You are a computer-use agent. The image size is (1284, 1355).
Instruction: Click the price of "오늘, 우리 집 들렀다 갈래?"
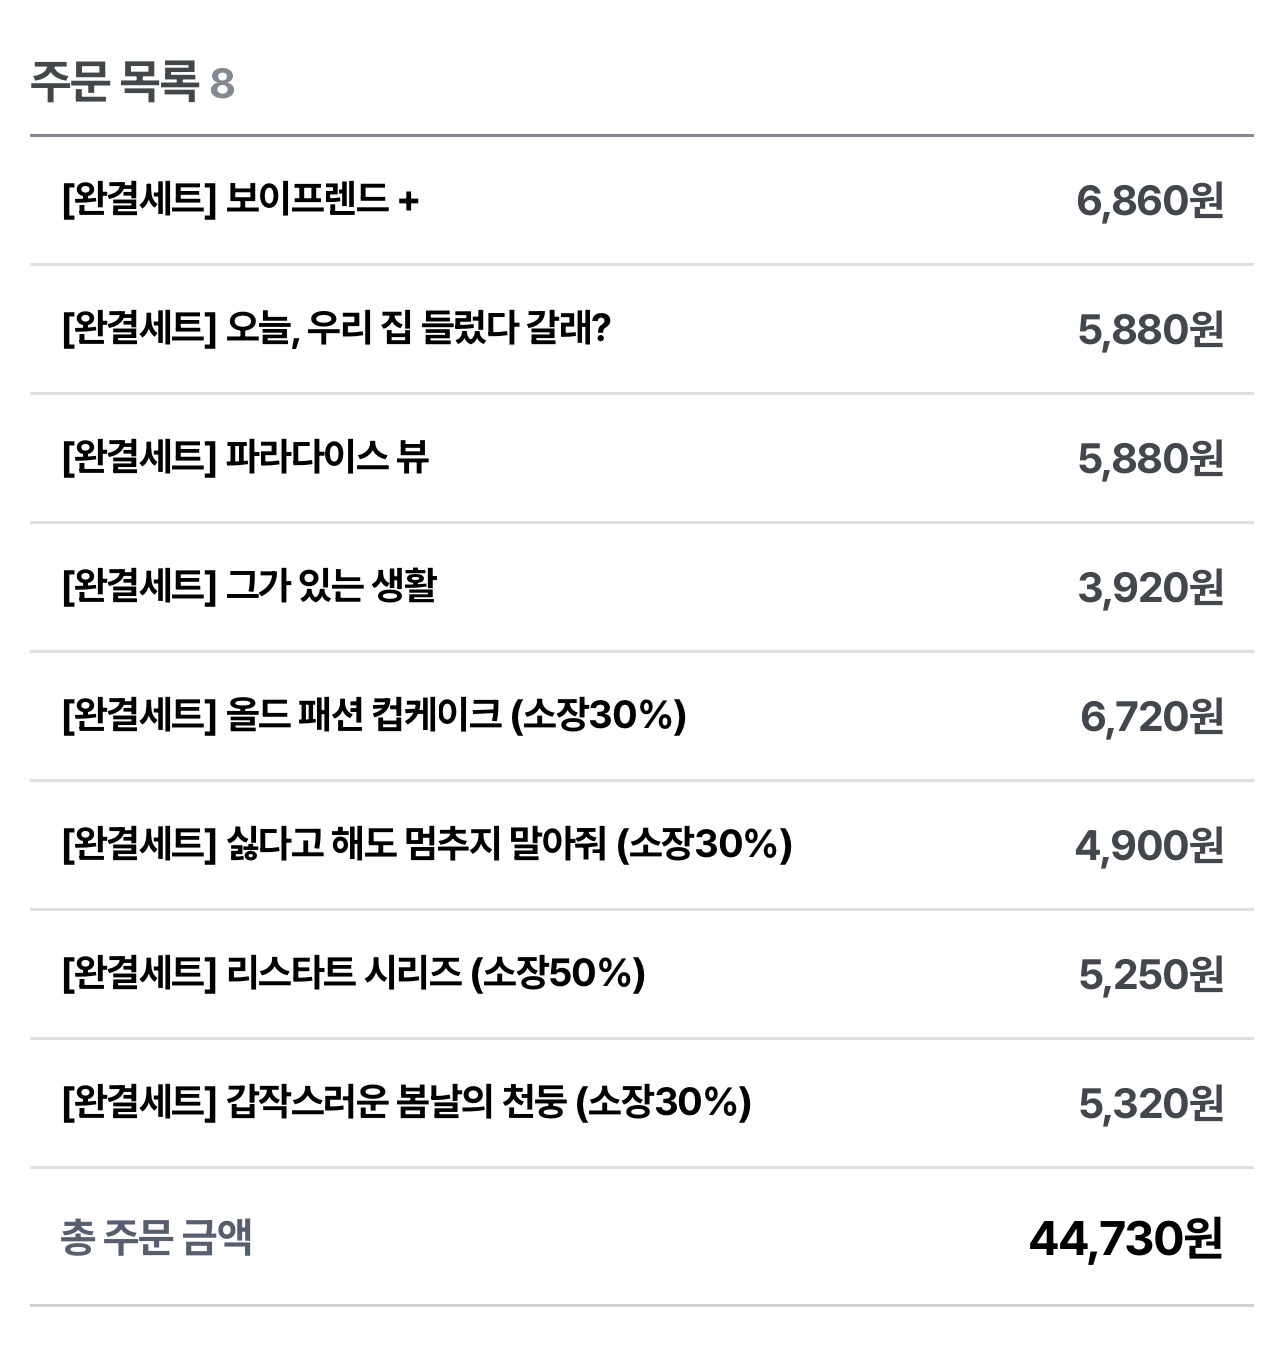tap(1150, 329)
